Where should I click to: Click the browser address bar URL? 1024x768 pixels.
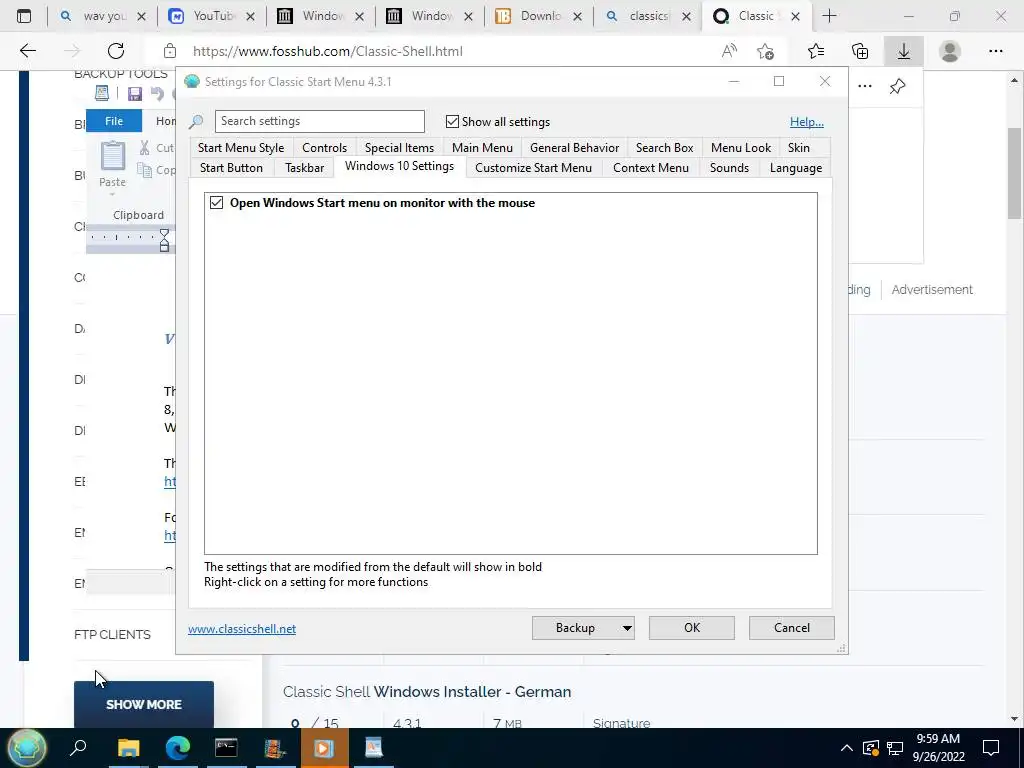pyautogui.click(x=328, y=51)
